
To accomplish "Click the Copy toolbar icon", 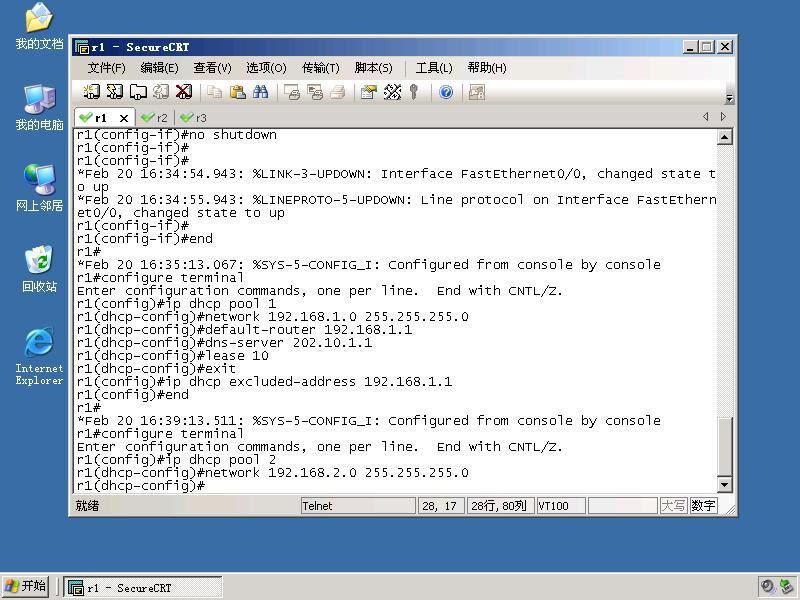I will [214, 92].
